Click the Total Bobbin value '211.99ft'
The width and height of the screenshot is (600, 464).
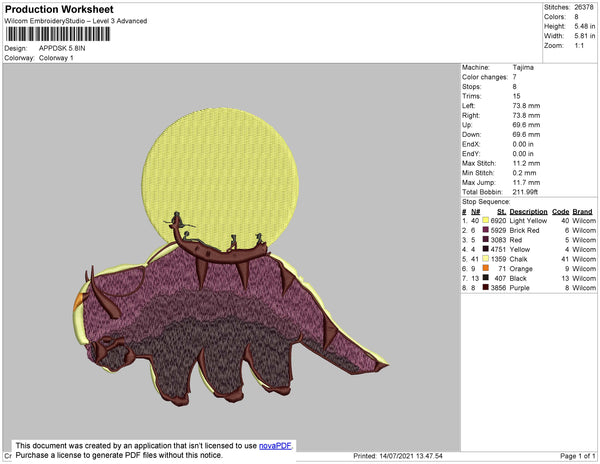pyautogui.click(x=525, y=192)
